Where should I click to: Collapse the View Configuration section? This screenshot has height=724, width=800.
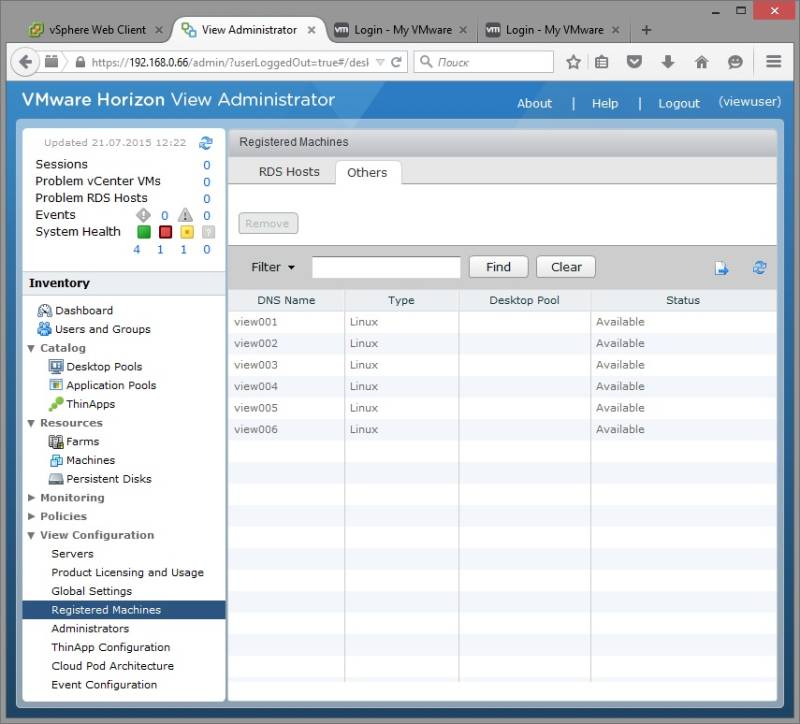(31, 535)
